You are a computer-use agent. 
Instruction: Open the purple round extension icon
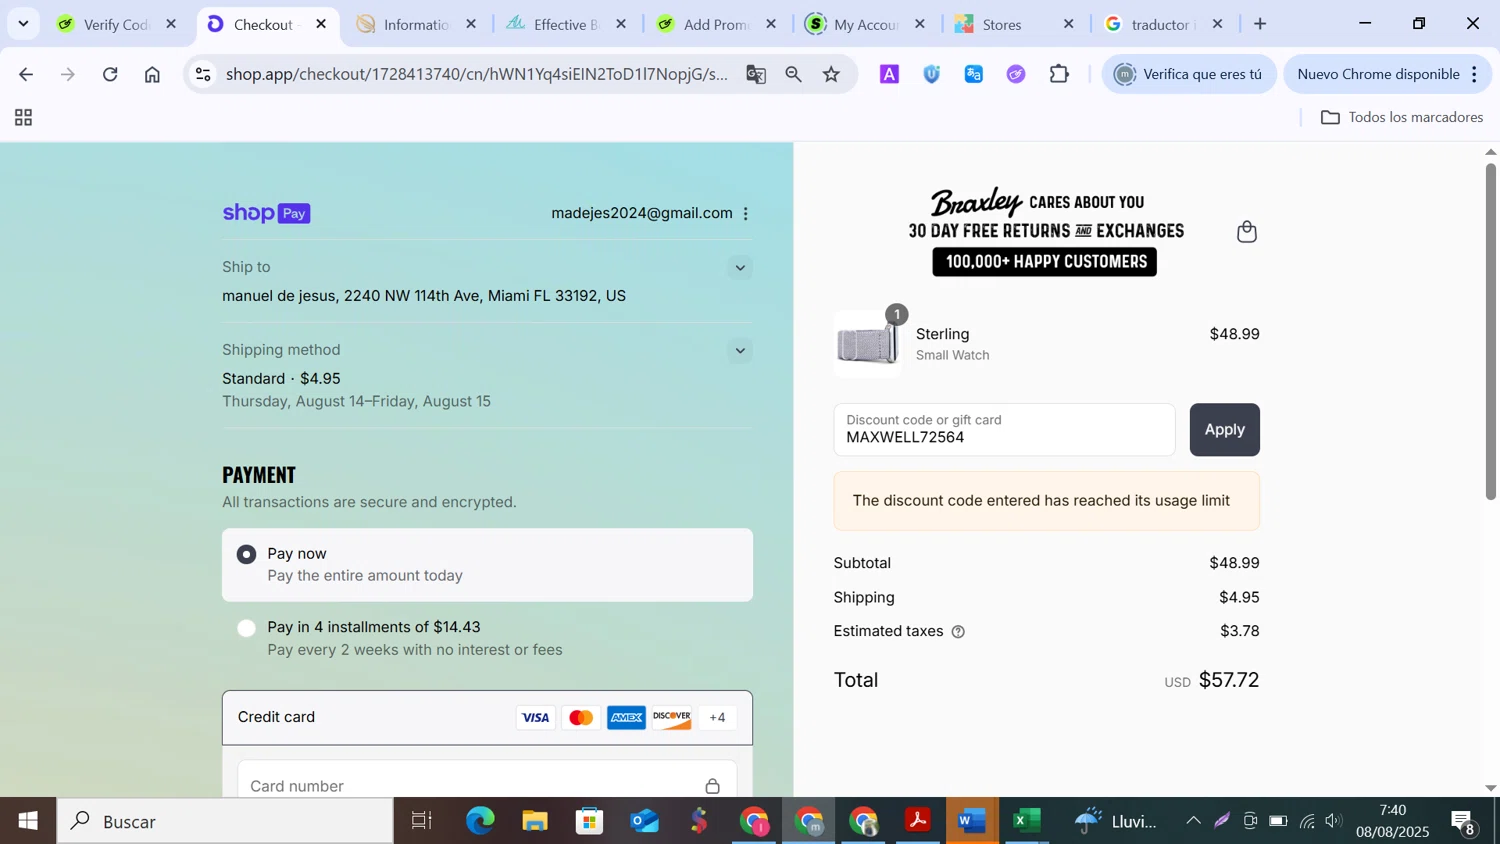click(x=1016, y=74)
